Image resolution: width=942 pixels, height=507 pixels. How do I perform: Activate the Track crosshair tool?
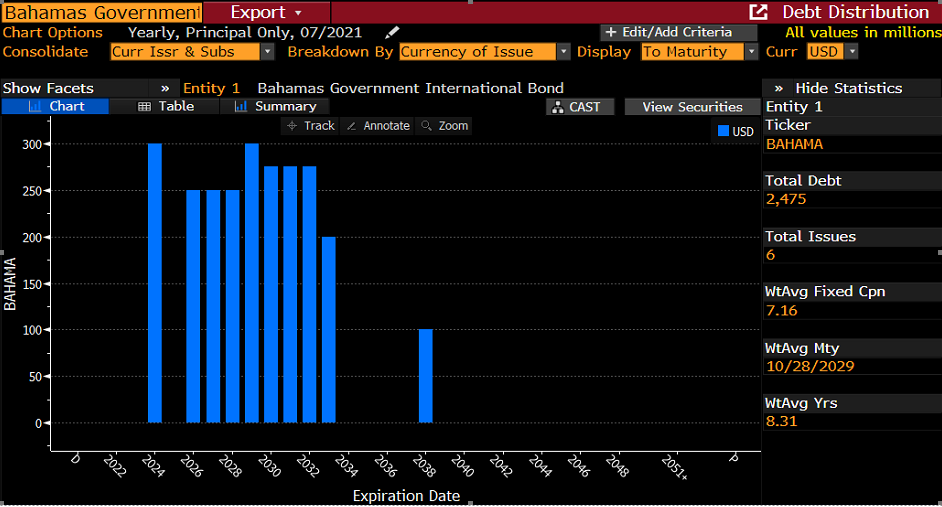(310, 126)
